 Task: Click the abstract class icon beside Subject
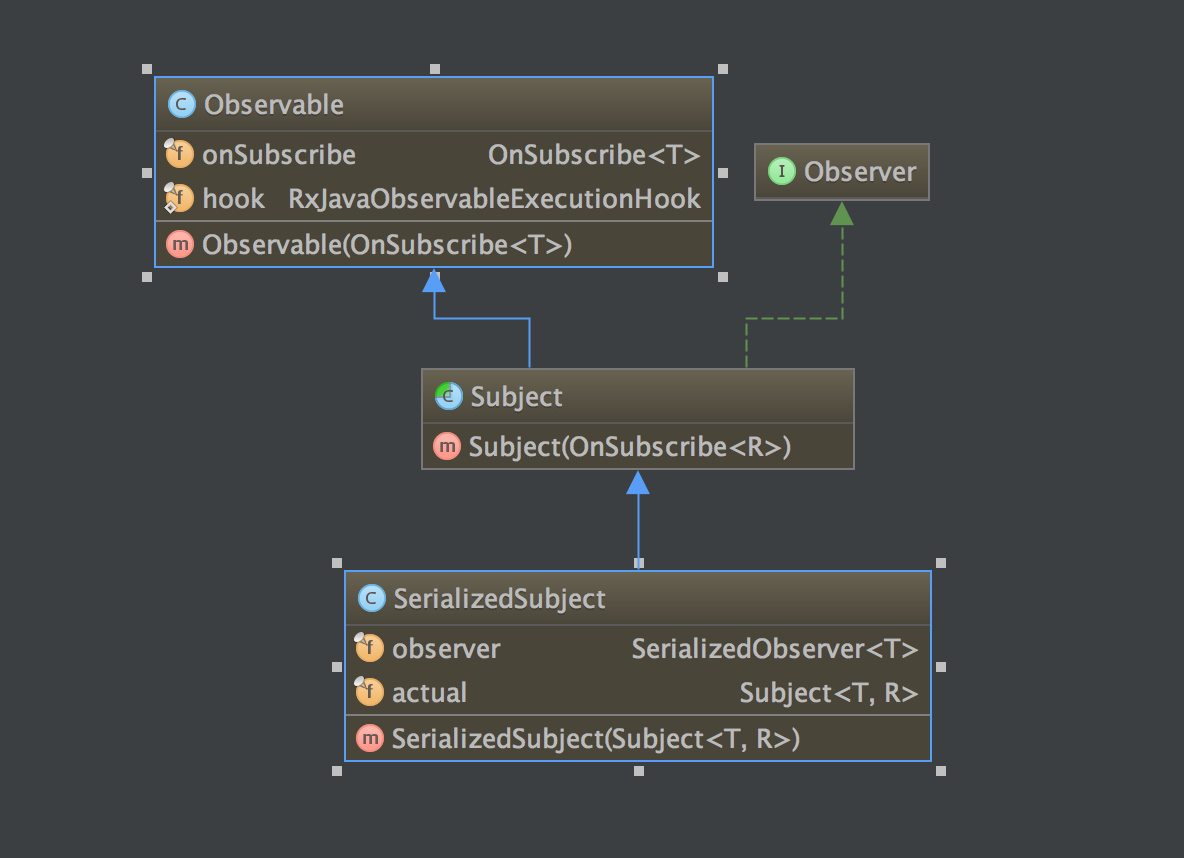(449, 396)
